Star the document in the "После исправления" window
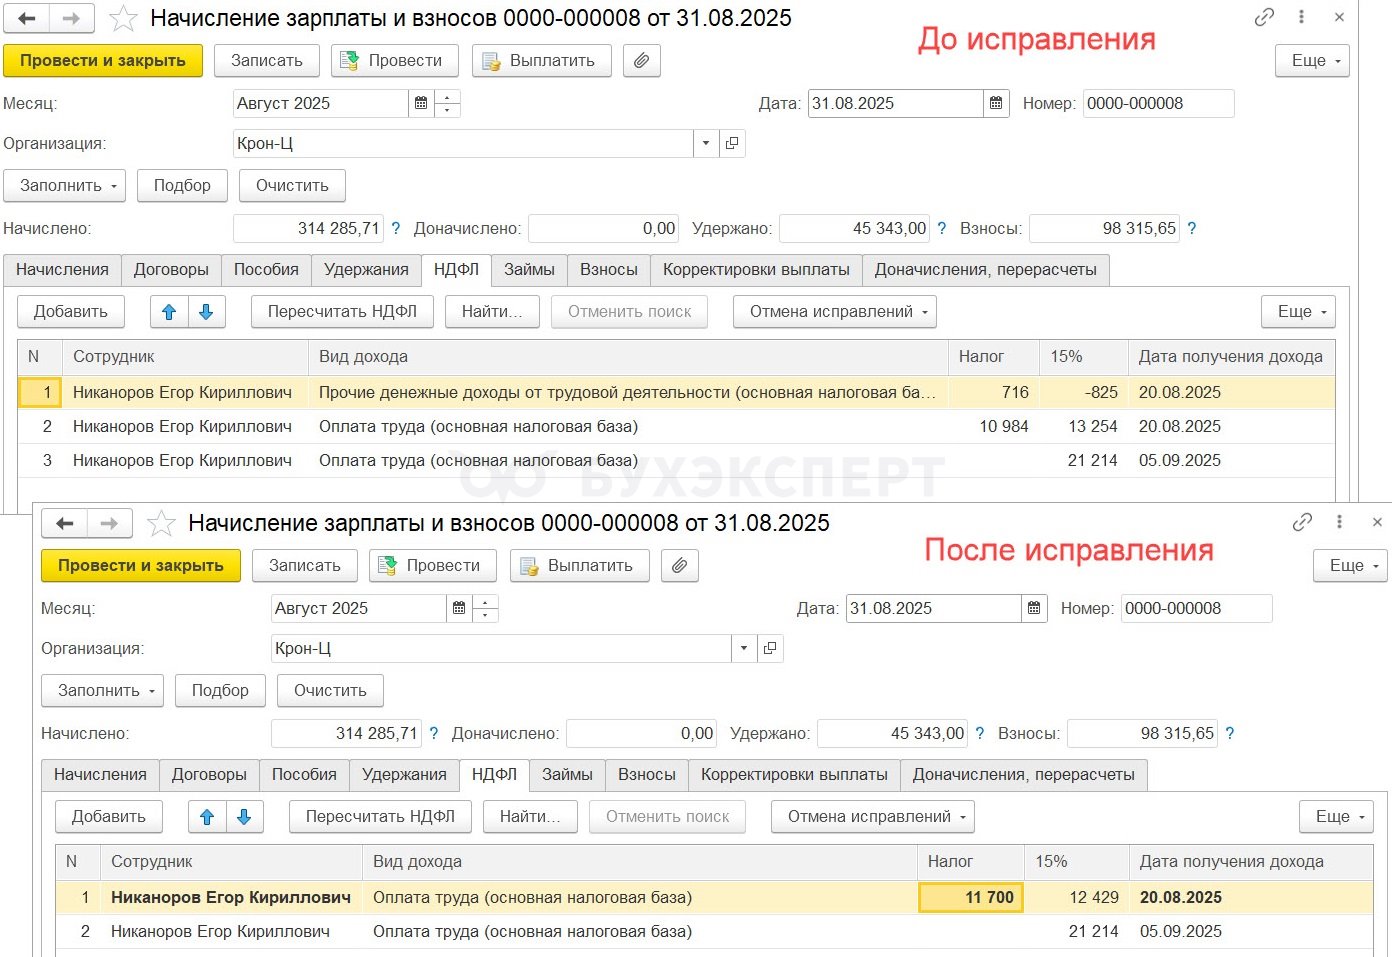Image resolution: width=1392 pixels, height=957 pixels. pyautogui.click(x=161, y=523)
